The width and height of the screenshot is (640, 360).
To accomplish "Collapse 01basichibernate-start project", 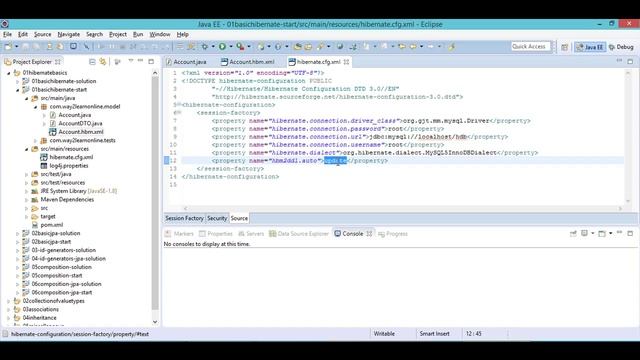I will click(18, 90).
